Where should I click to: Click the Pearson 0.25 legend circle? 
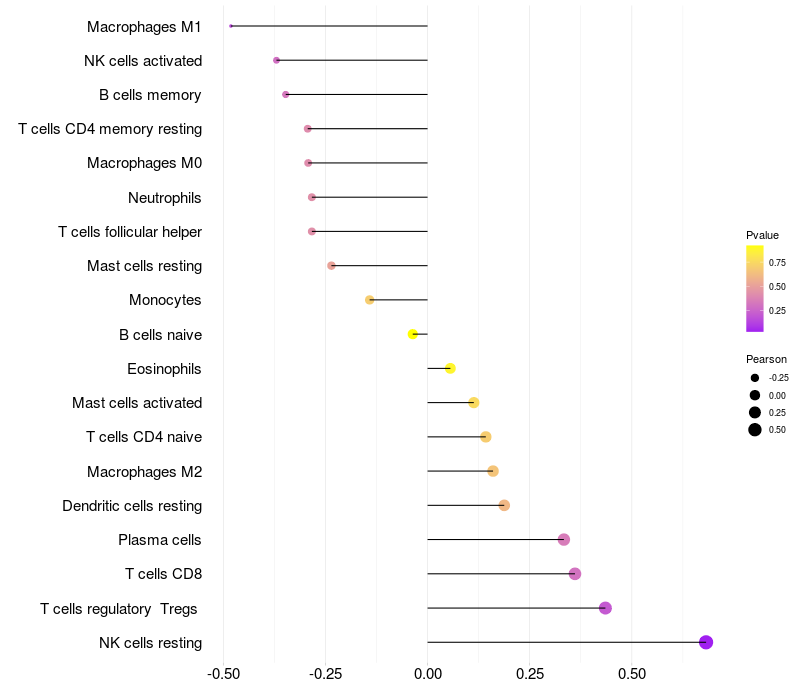click(755, 412)
